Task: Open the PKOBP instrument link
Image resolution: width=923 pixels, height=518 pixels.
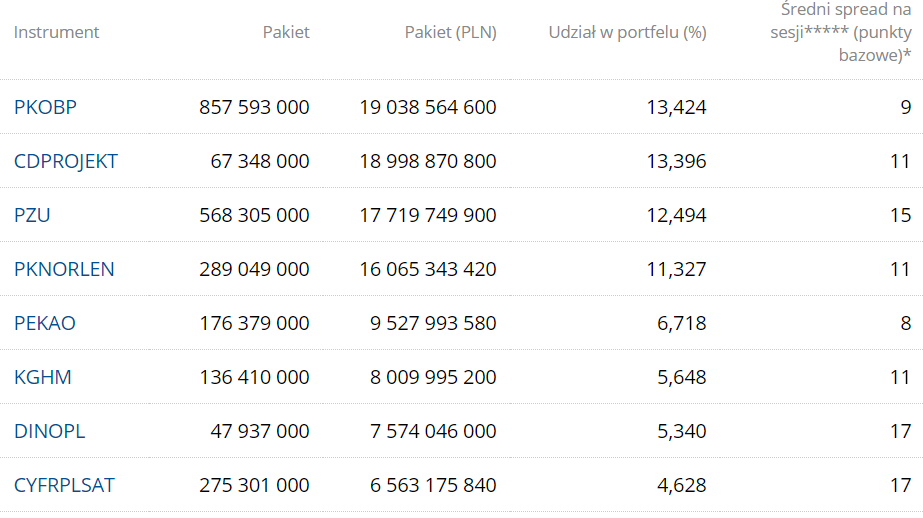Action: [x=45, y=107]
